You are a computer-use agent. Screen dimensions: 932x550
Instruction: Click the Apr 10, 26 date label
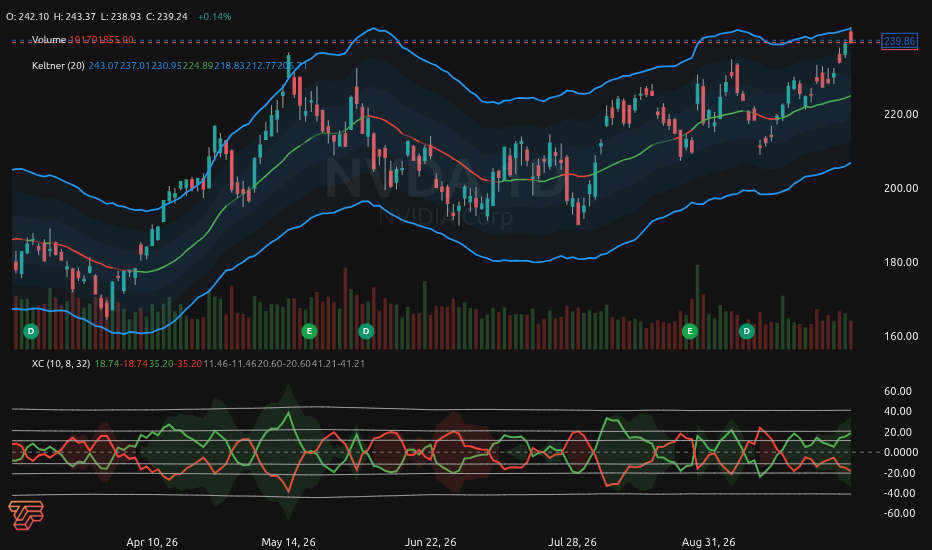point(152,542)
